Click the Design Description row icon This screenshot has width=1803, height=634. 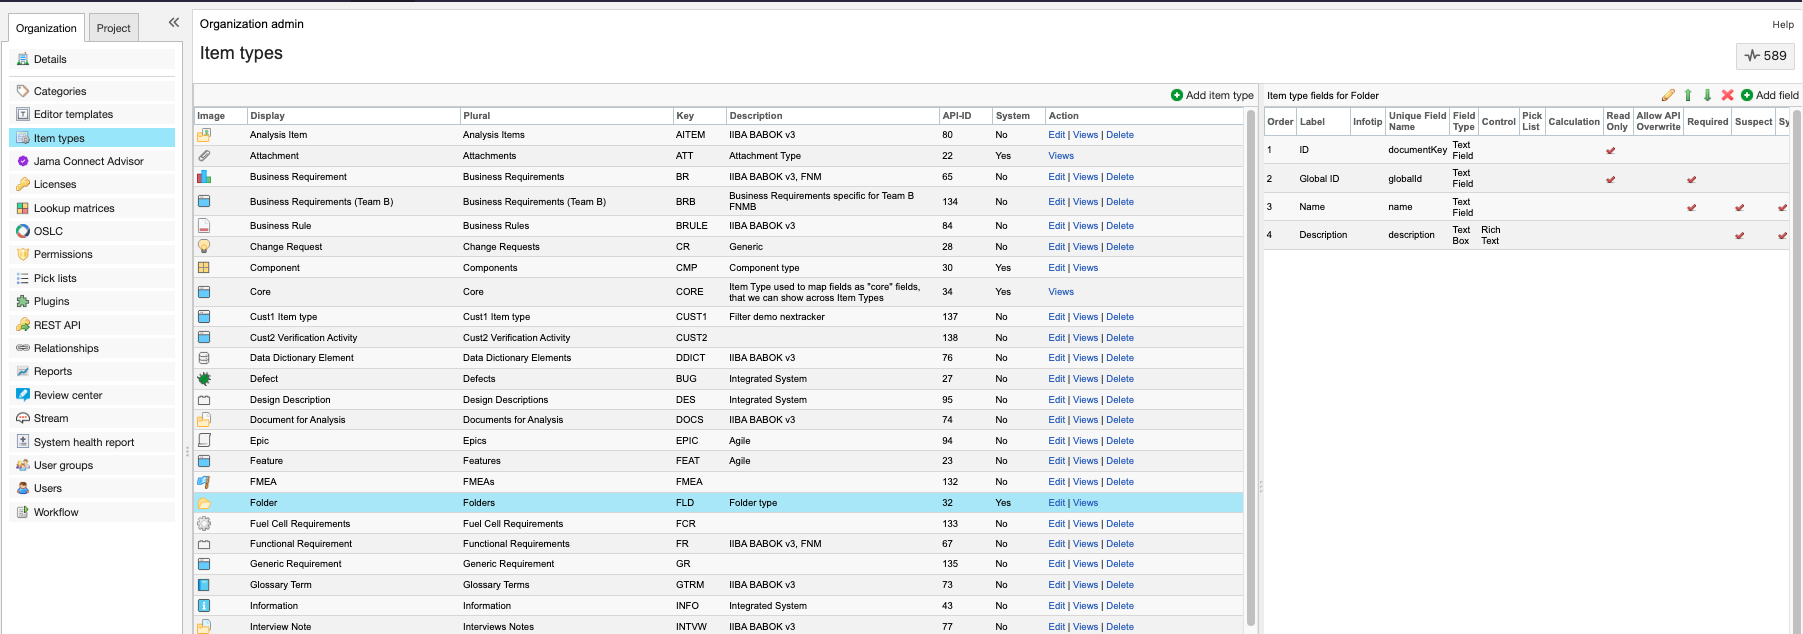click(x=204, y=400)
